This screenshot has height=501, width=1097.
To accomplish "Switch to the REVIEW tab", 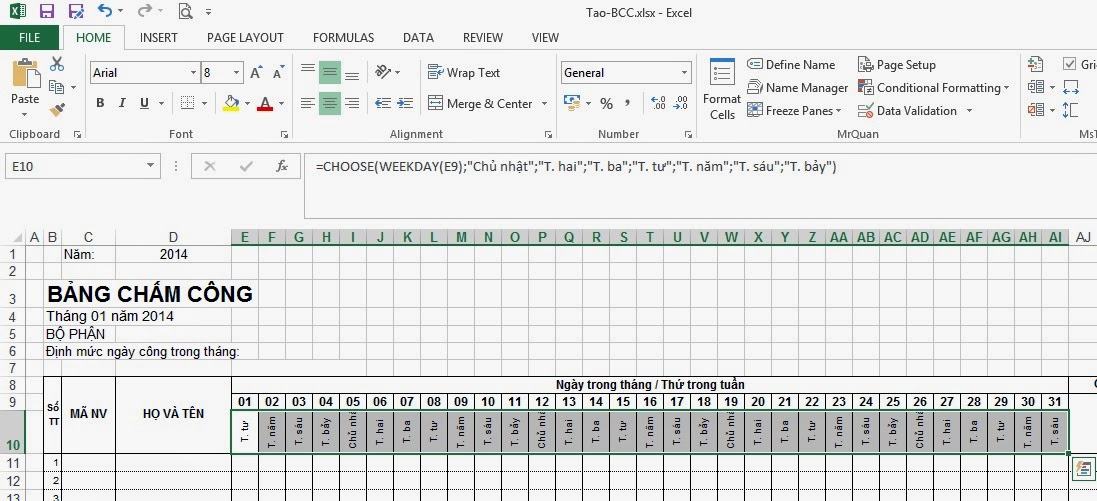I will [483, 38].
